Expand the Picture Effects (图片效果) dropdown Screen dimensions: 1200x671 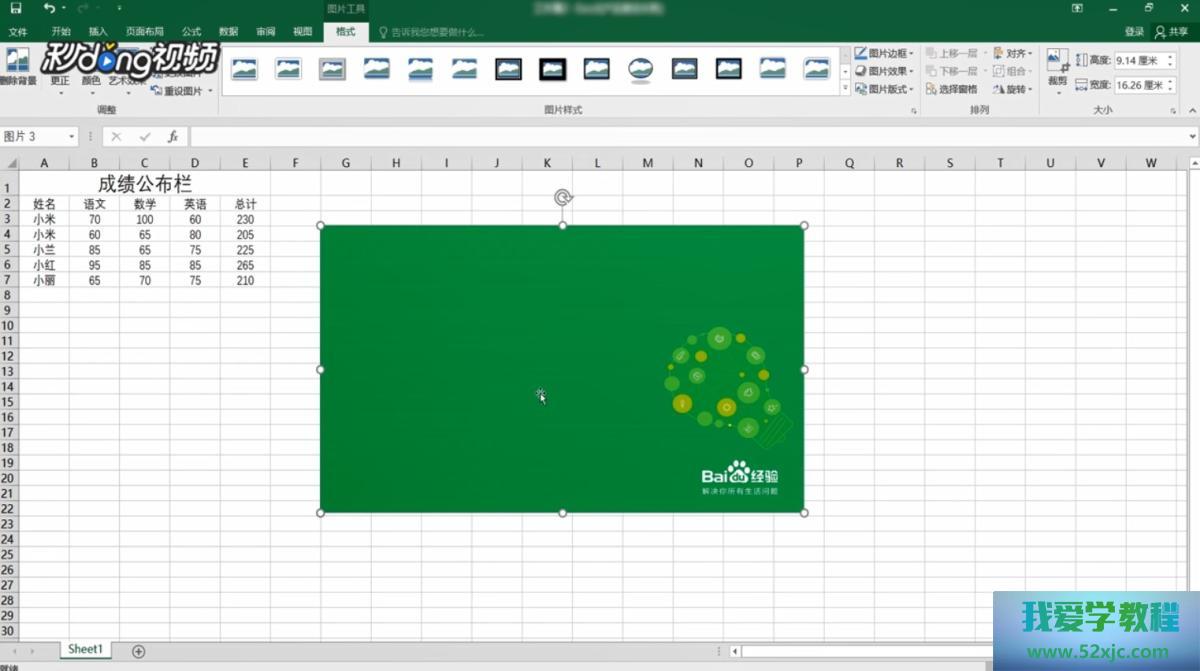click(x=912, y=71)
